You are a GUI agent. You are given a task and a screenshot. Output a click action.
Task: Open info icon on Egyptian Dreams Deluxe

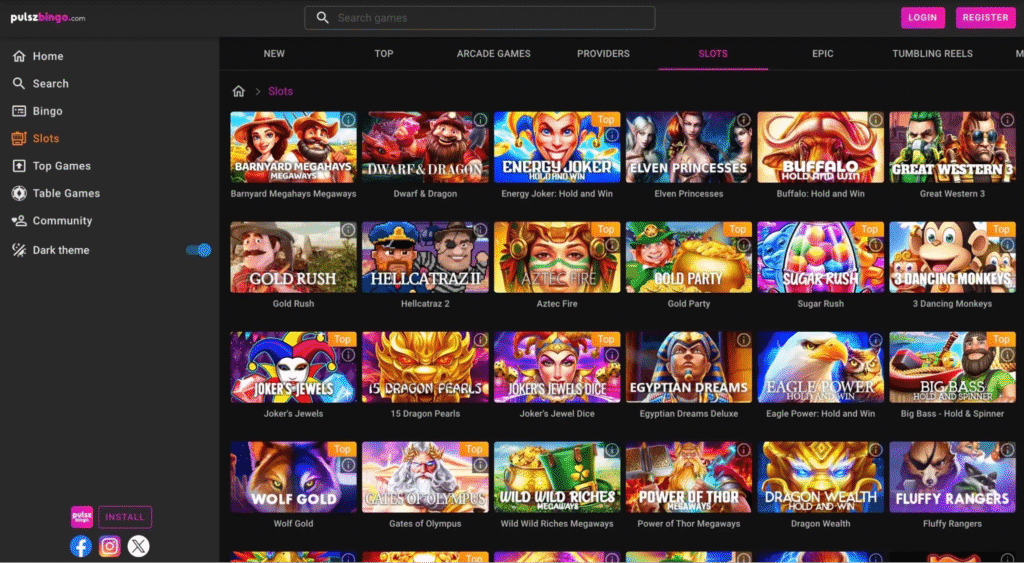pyautogui.click(x=743, y=340)
